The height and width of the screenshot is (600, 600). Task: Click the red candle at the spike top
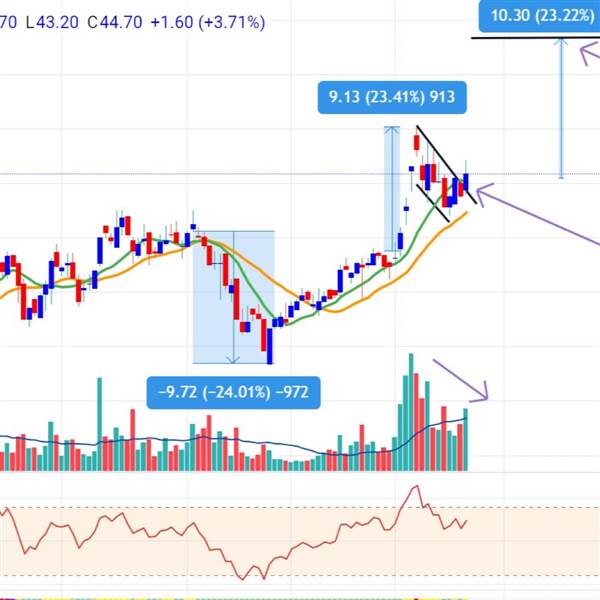point(417,142)
